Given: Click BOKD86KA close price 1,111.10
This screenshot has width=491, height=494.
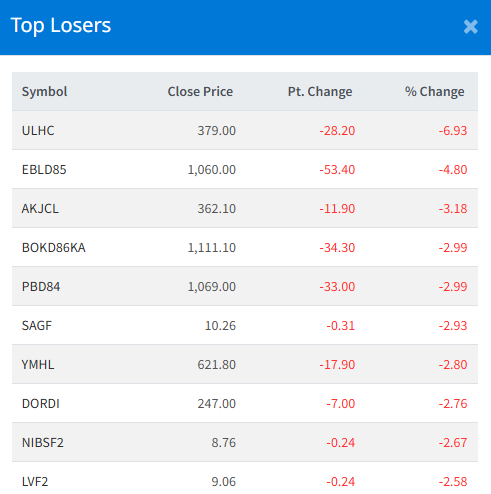Looking at the screenshot, I should 212,248.
